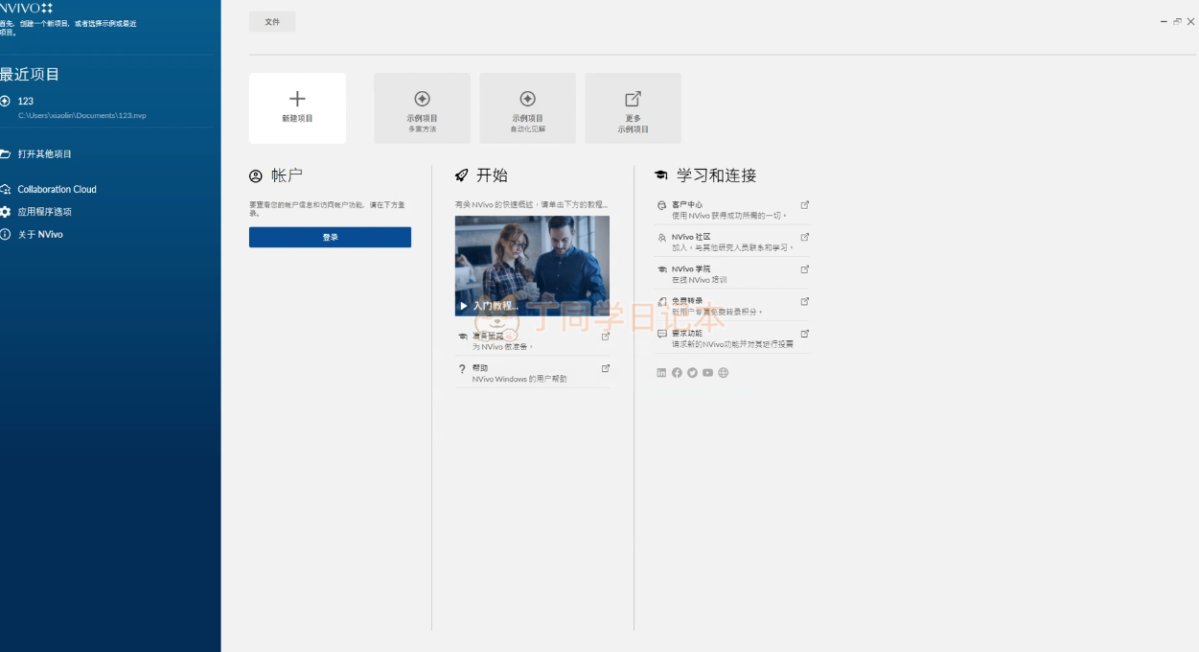
Task: Click the LinkedIn social icon
Action: pyautogui.click(x=661, y=373)
